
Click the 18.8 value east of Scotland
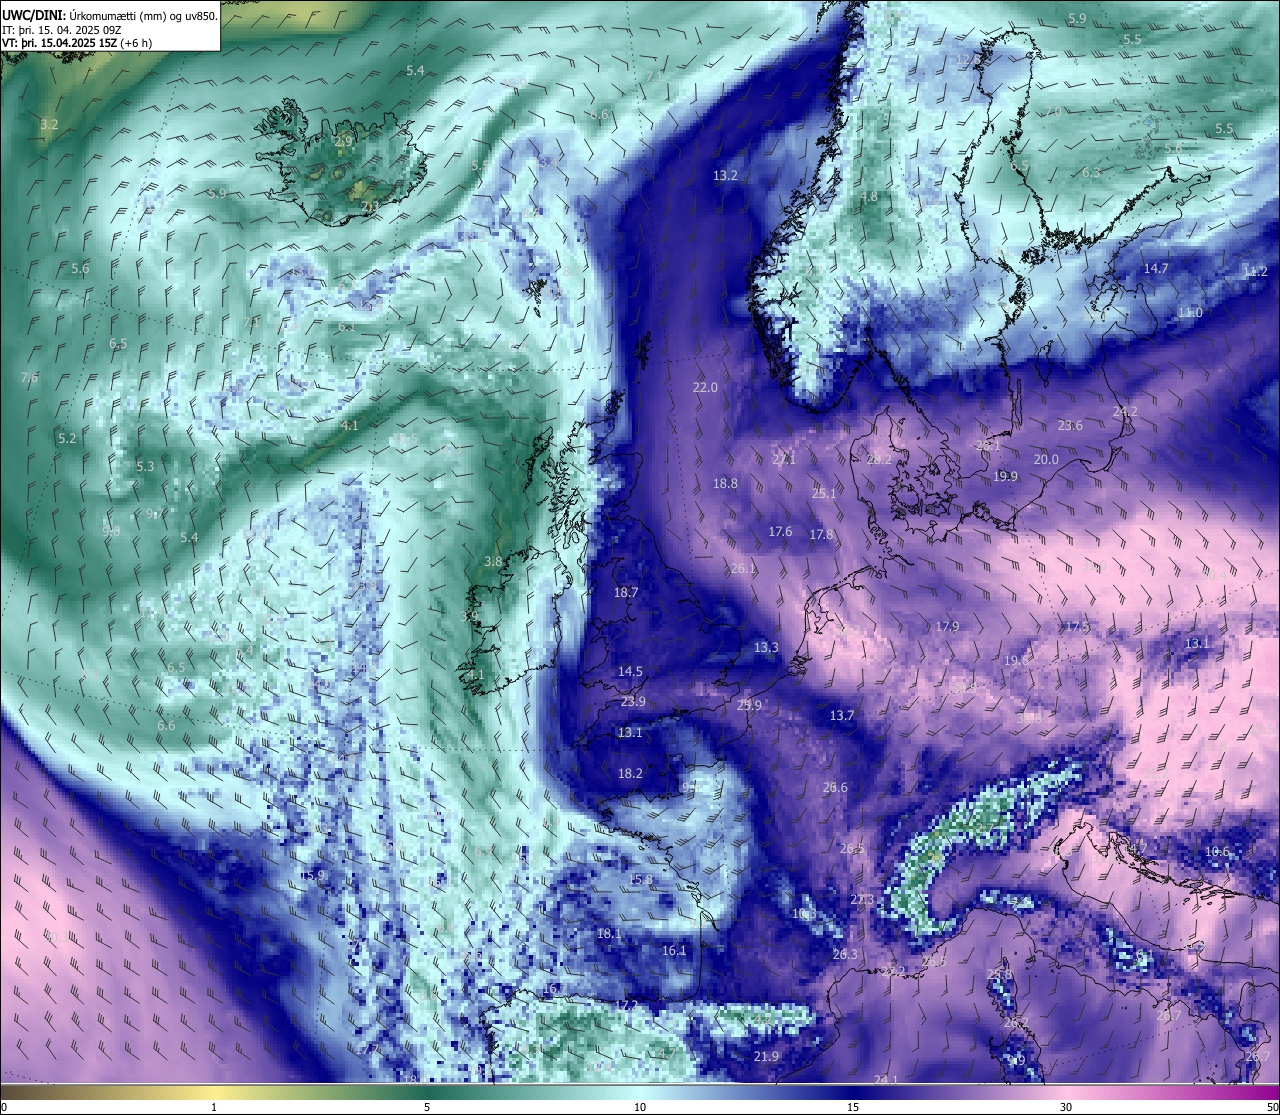coord(725,483)
